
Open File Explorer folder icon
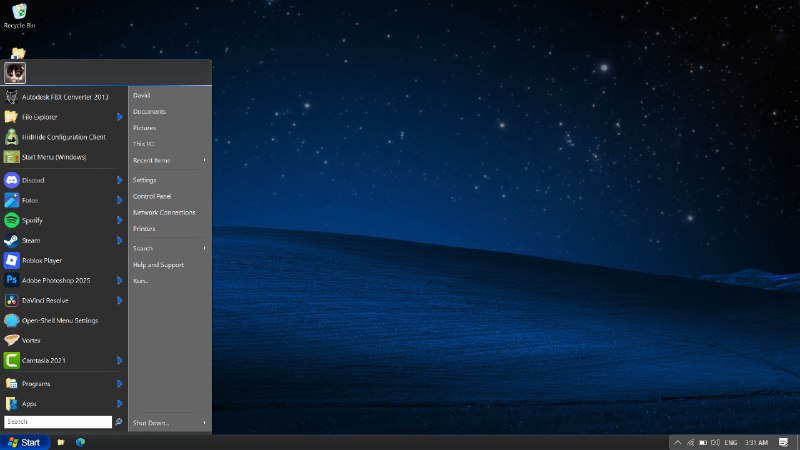tap(11, 117)
